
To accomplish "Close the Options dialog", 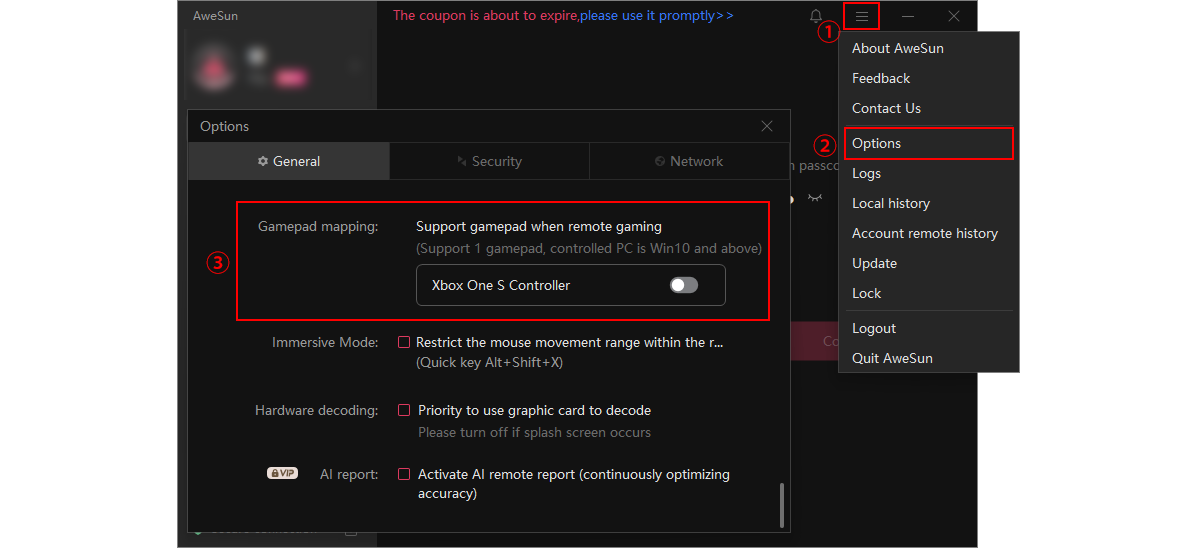I will 767,126.
